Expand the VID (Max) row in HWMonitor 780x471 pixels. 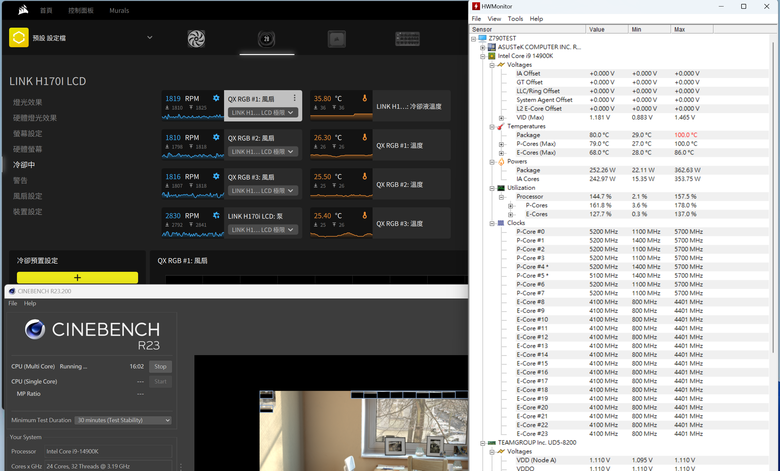click(501, 118)
